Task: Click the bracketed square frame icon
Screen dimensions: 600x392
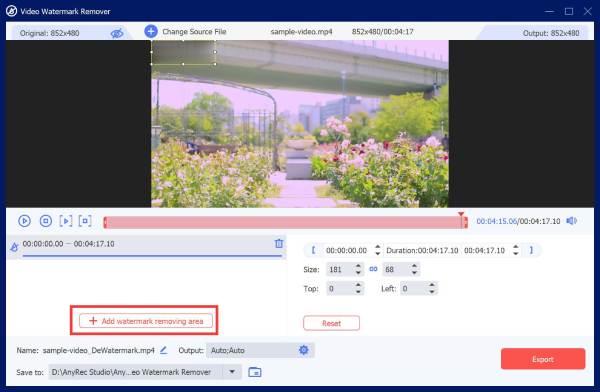Action: (x=85, y=221)
